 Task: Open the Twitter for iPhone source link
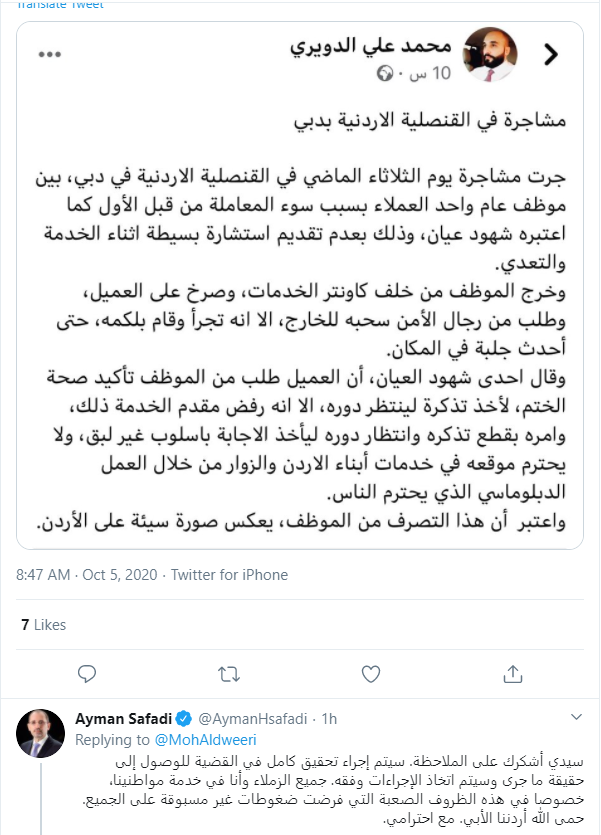(x=229, y=575)
